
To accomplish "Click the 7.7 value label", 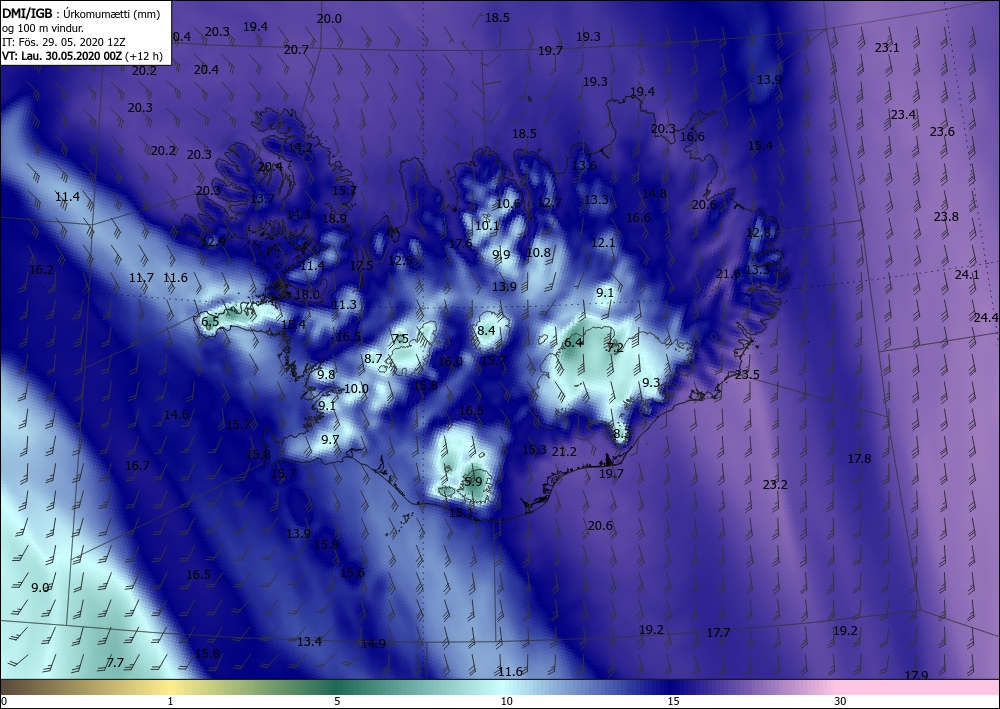I will tap(115, 663).
